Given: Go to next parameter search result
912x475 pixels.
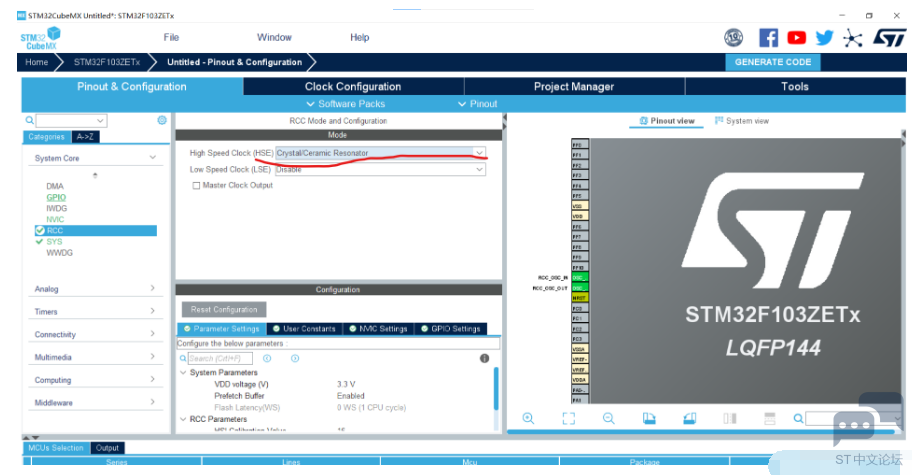Looking at the screenshot, I should click(x=295, y=358).
